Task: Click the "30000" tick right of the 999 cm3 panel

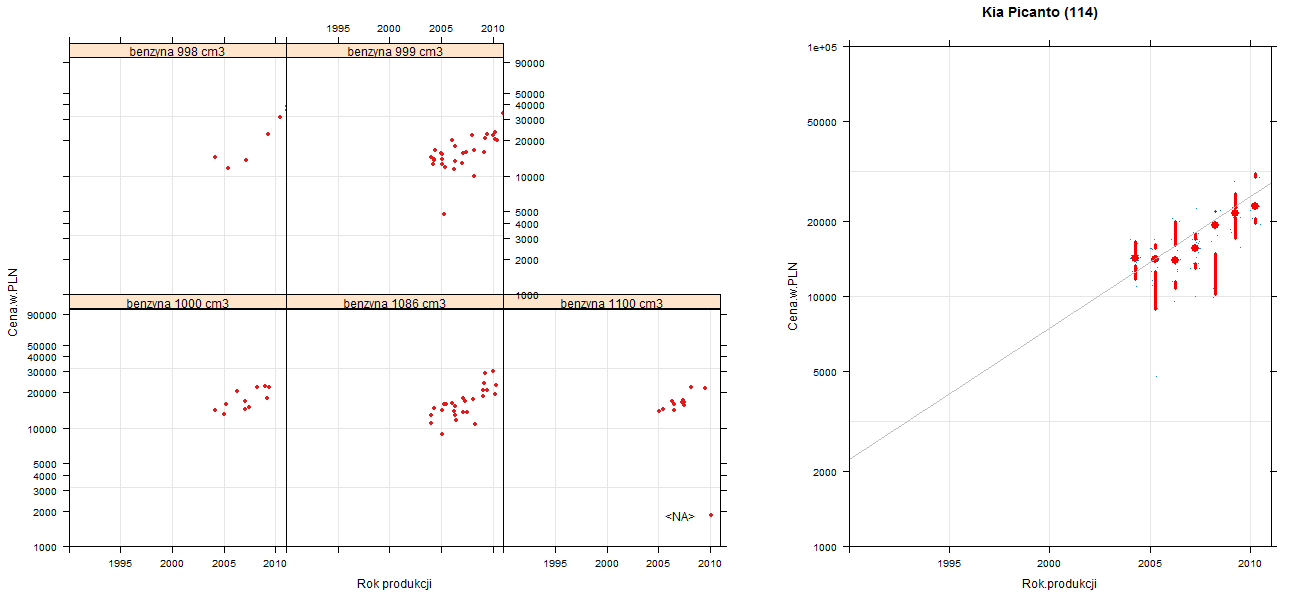Action: [x=529, y=120]
